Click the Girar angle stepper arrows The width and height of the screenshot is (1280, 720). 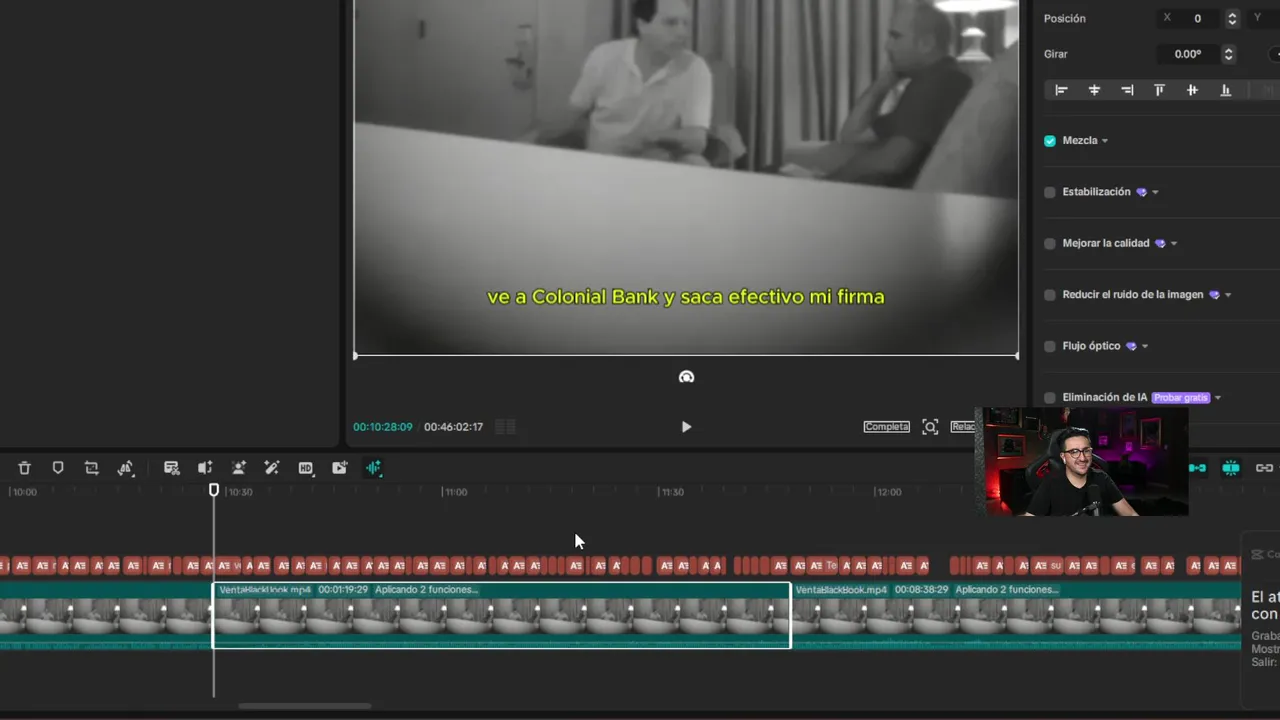(x=1228, y=54)
